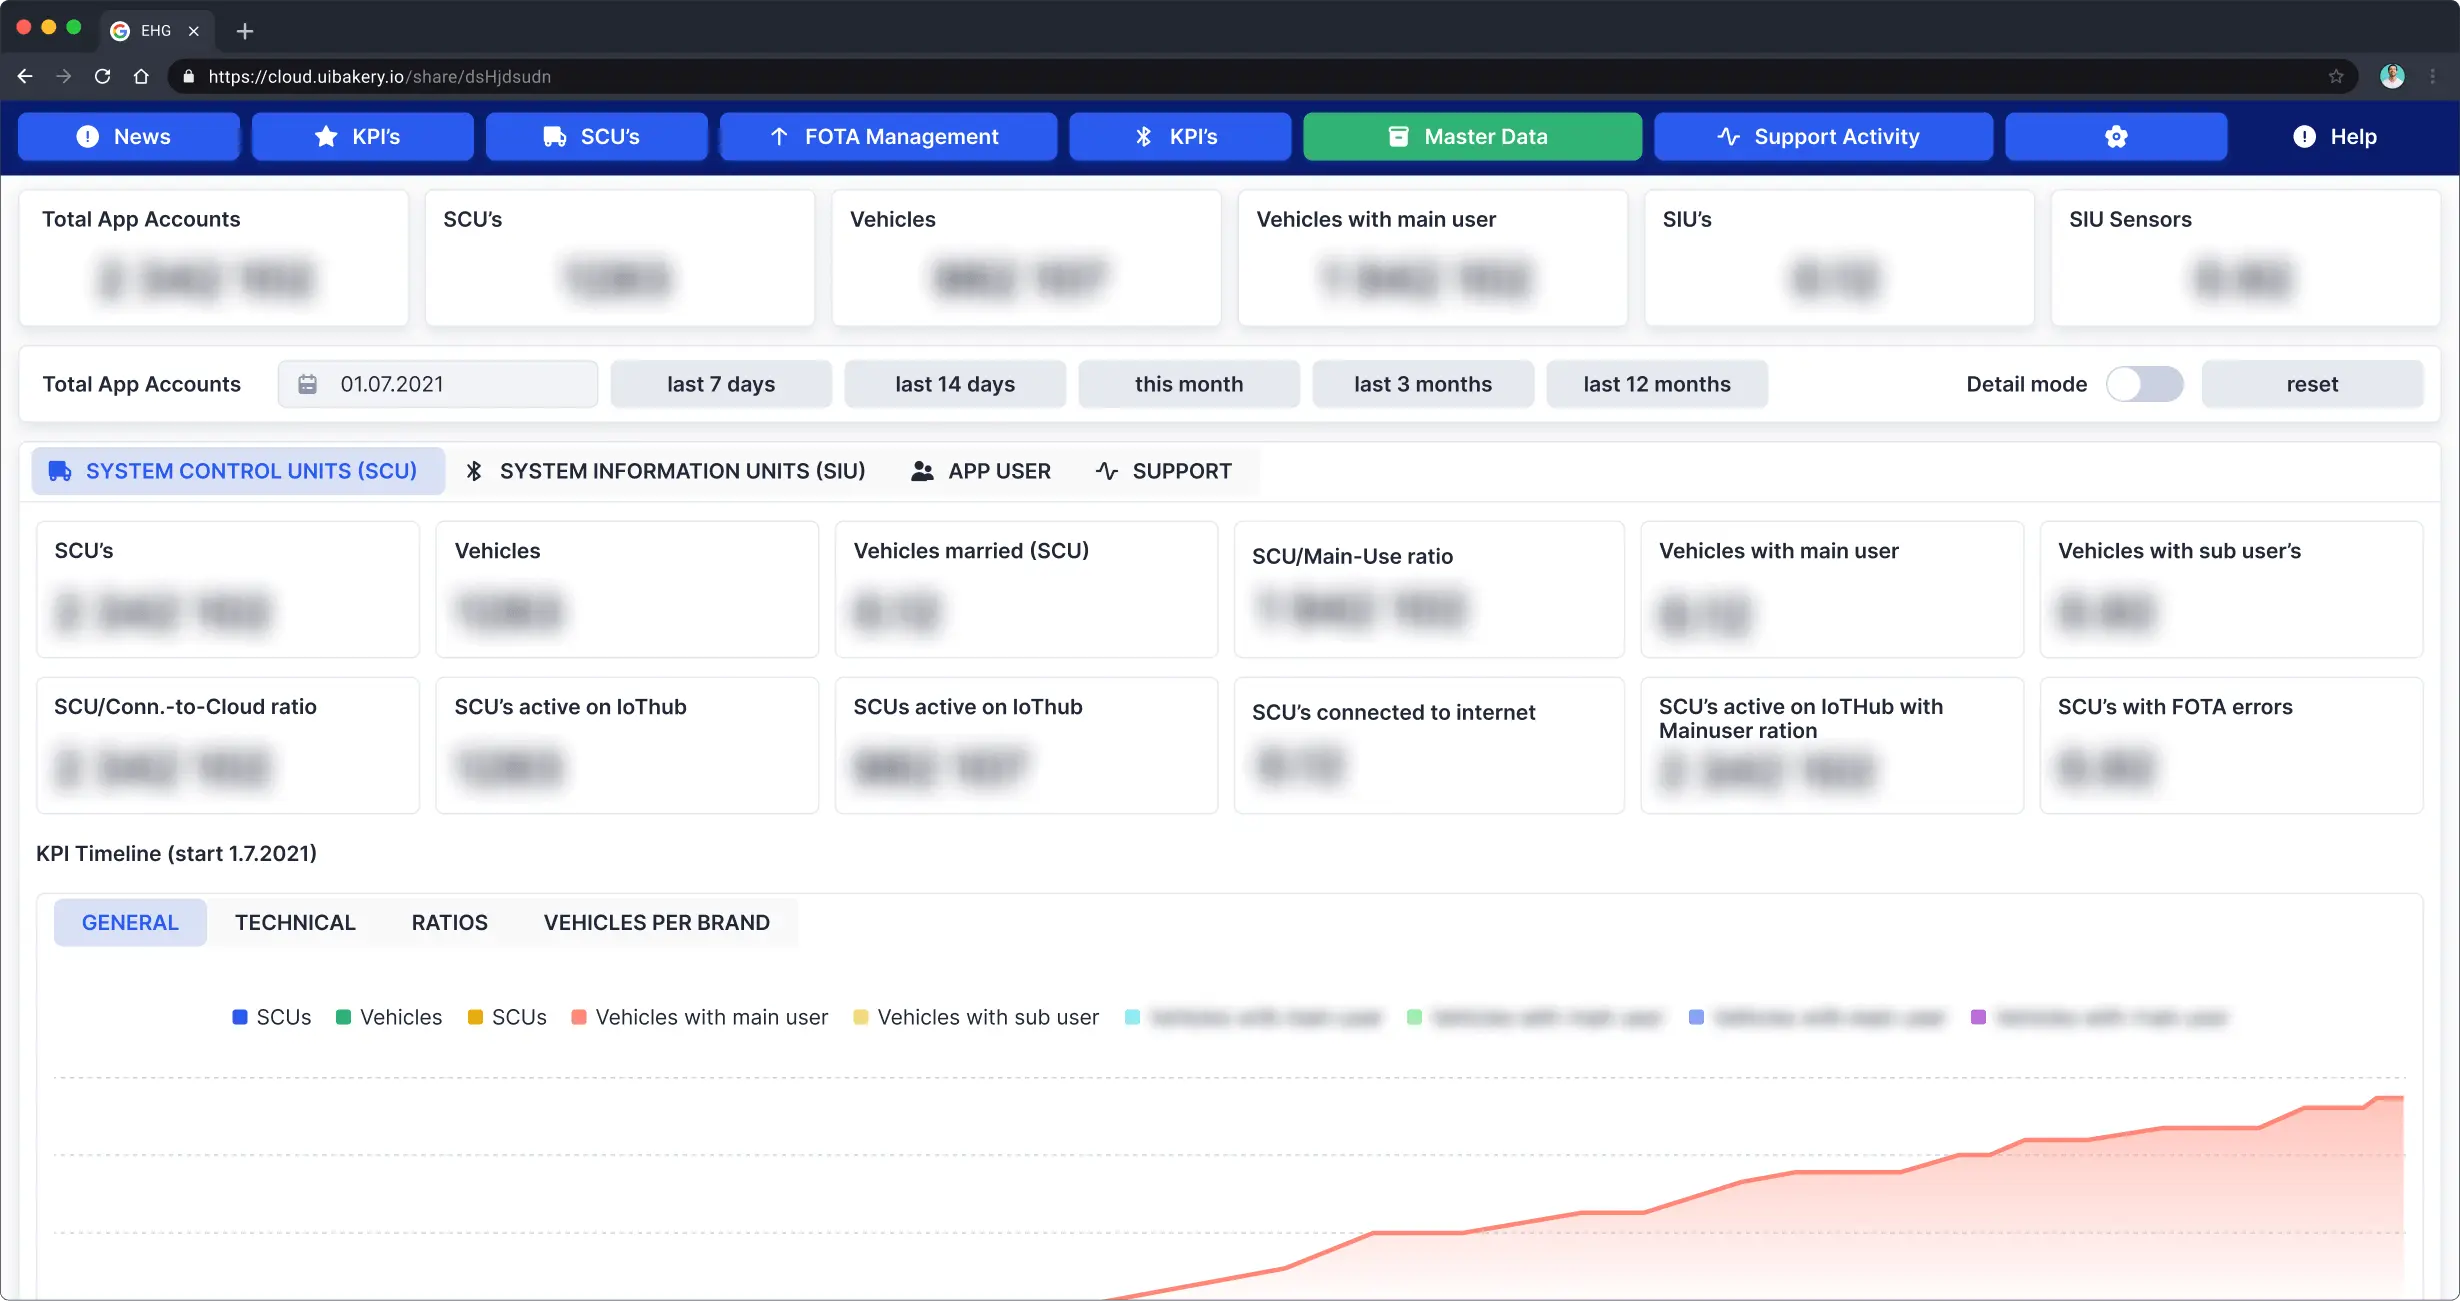Reload the page with refresh icon

102,76
